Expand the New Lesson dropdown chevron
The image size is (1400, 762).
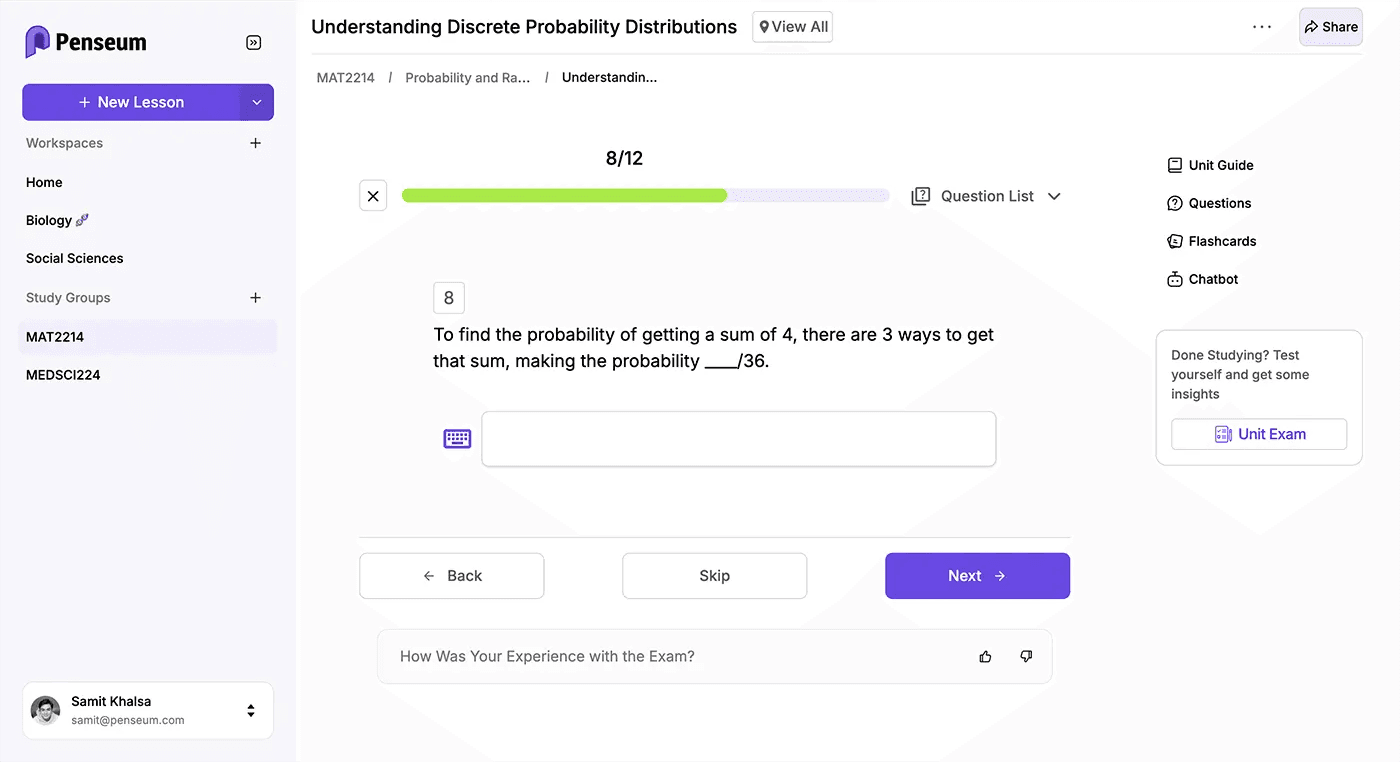point(257,101)
